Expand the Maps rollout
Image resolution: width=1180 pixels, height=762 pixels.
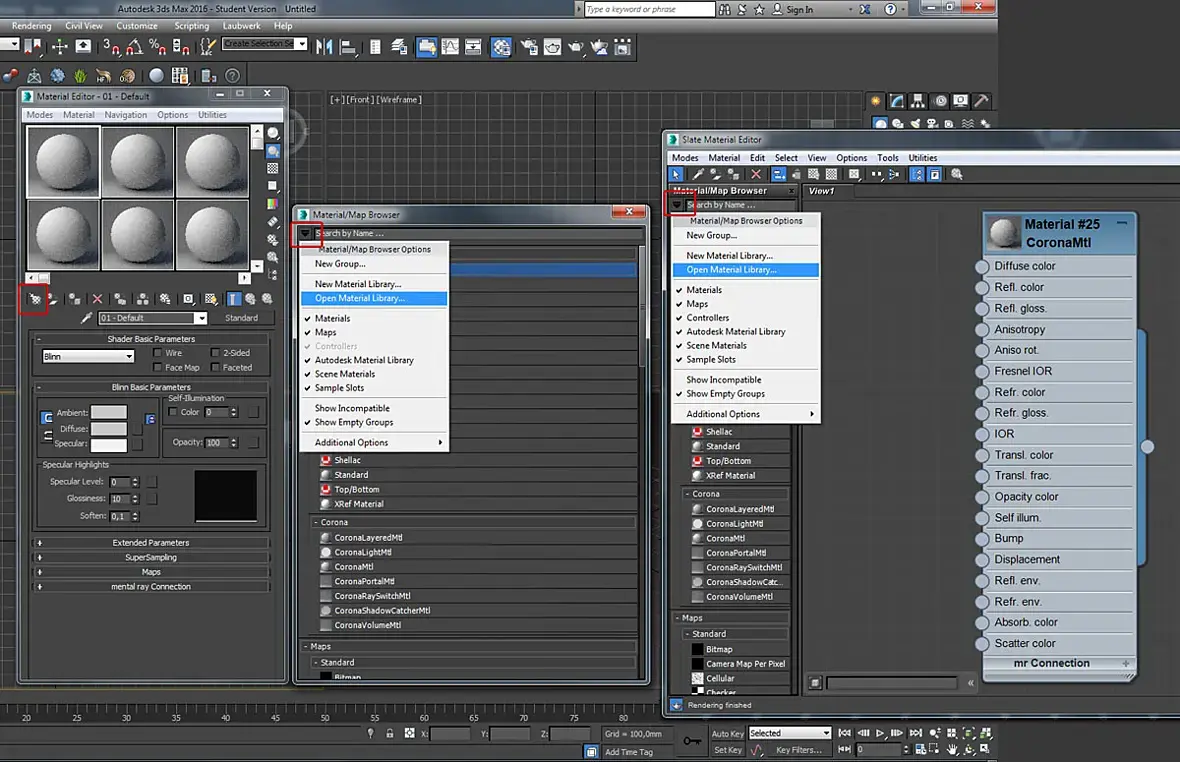coord(150,572)
